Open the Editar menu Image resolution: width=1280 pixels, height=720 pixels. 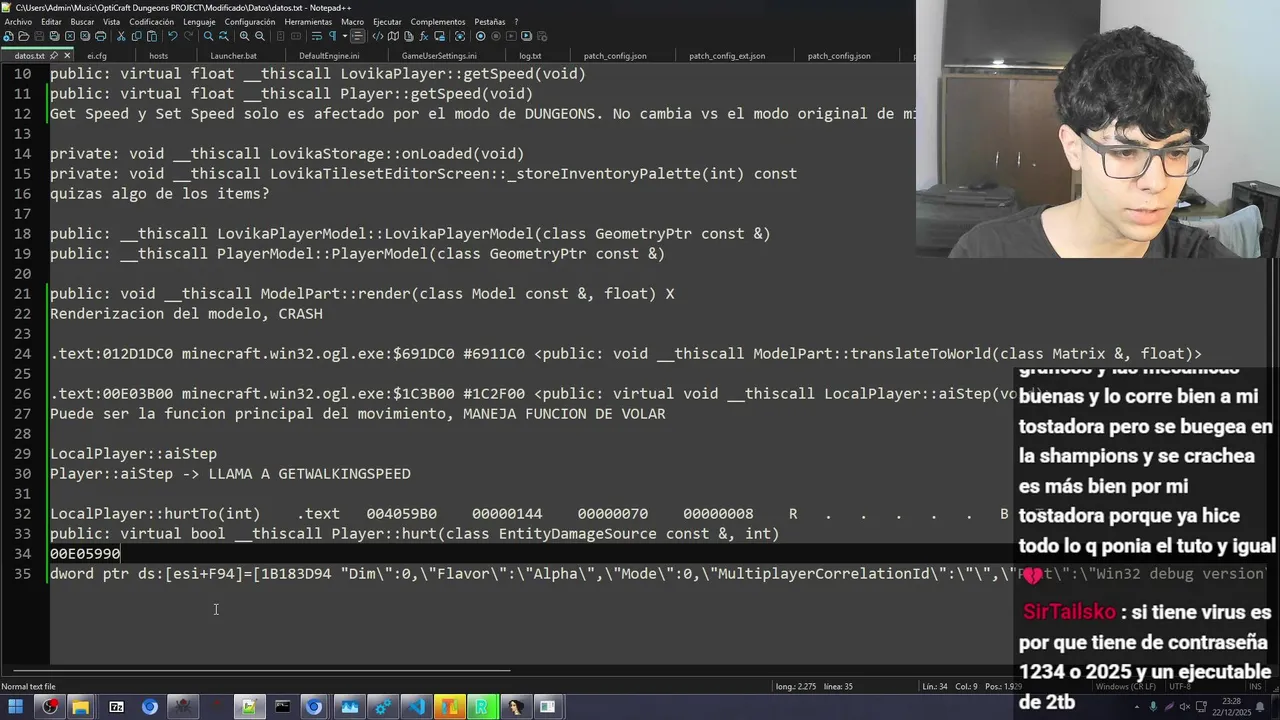tap(51, 22)
